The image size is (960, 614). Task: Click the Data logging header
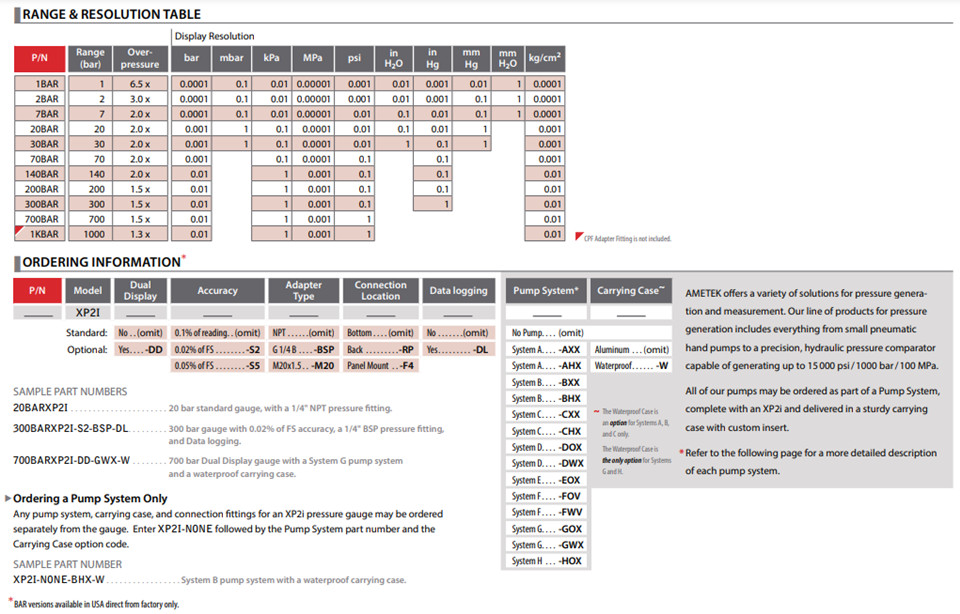point(458,291)
